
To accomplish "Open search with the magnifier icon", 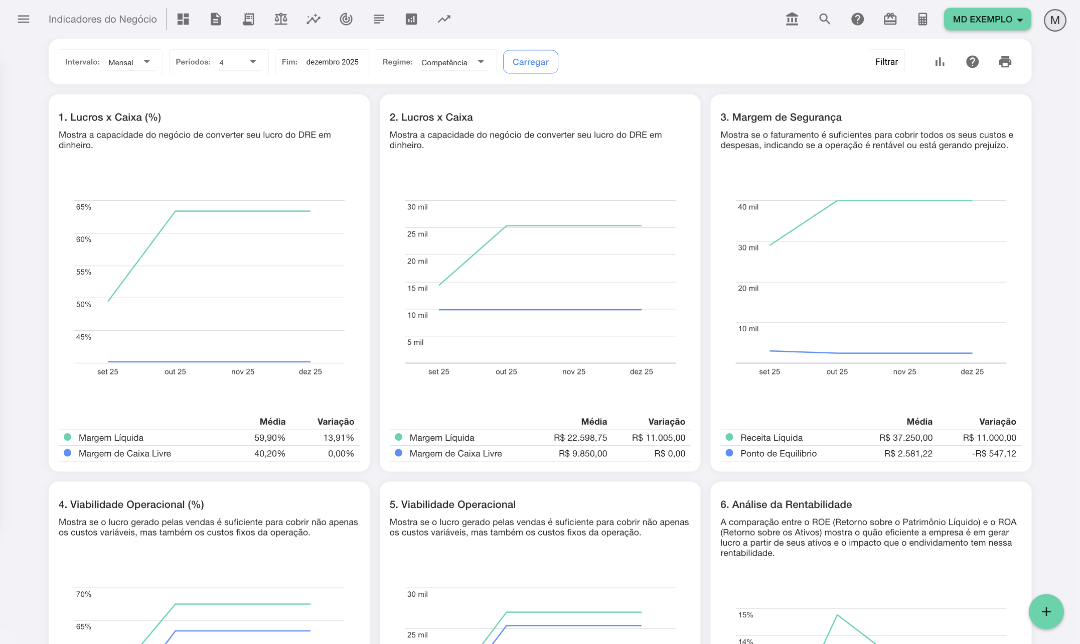I will pyautogui.click(x=825, y=19).
